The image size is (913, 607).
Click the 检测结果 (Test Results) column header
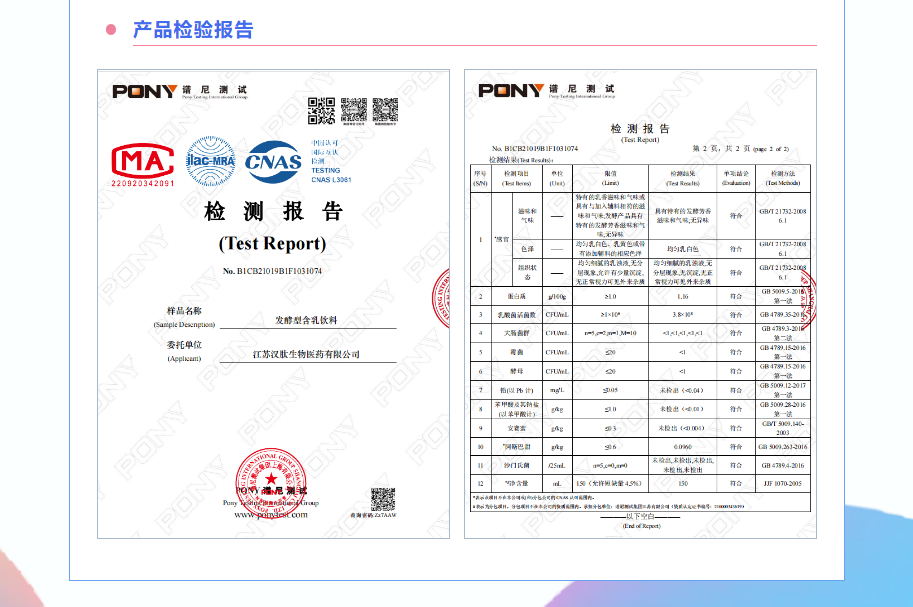(682, 178)
